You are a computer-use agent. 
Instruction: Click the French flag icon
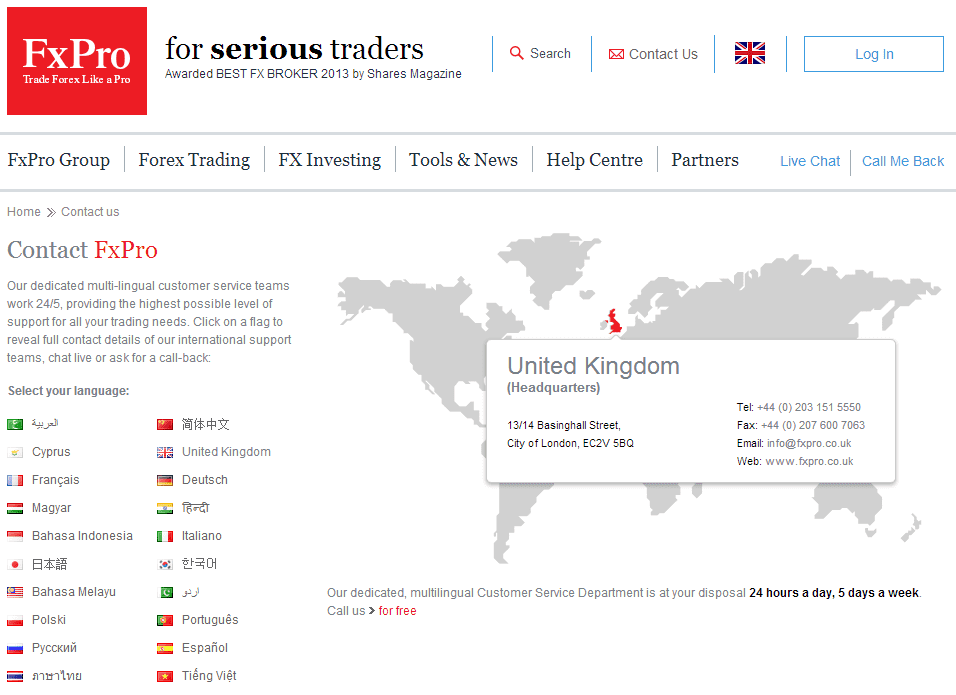pyautogui.click(x=15, y=480)
